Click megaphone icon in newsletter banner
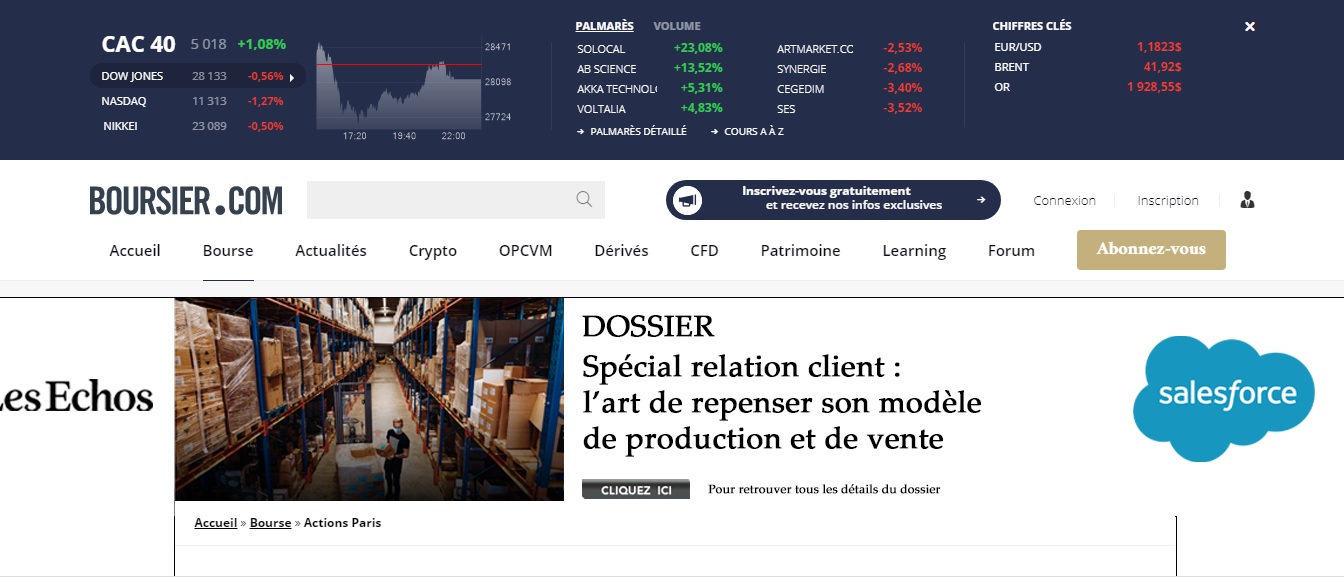Image resolution: width=1344 pixels, height=578 pixels. [x=686, y=200]
